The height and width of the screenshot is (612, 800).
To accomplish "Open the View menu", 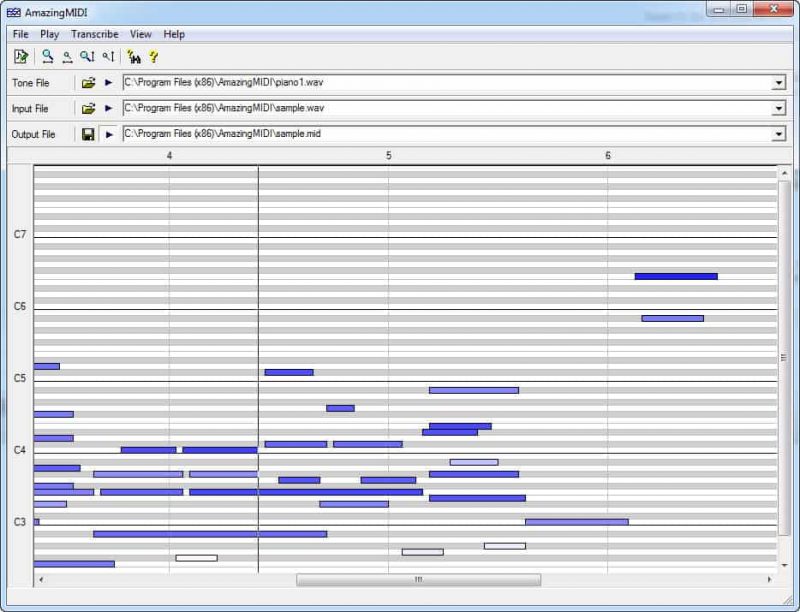I will pos(139,33).
